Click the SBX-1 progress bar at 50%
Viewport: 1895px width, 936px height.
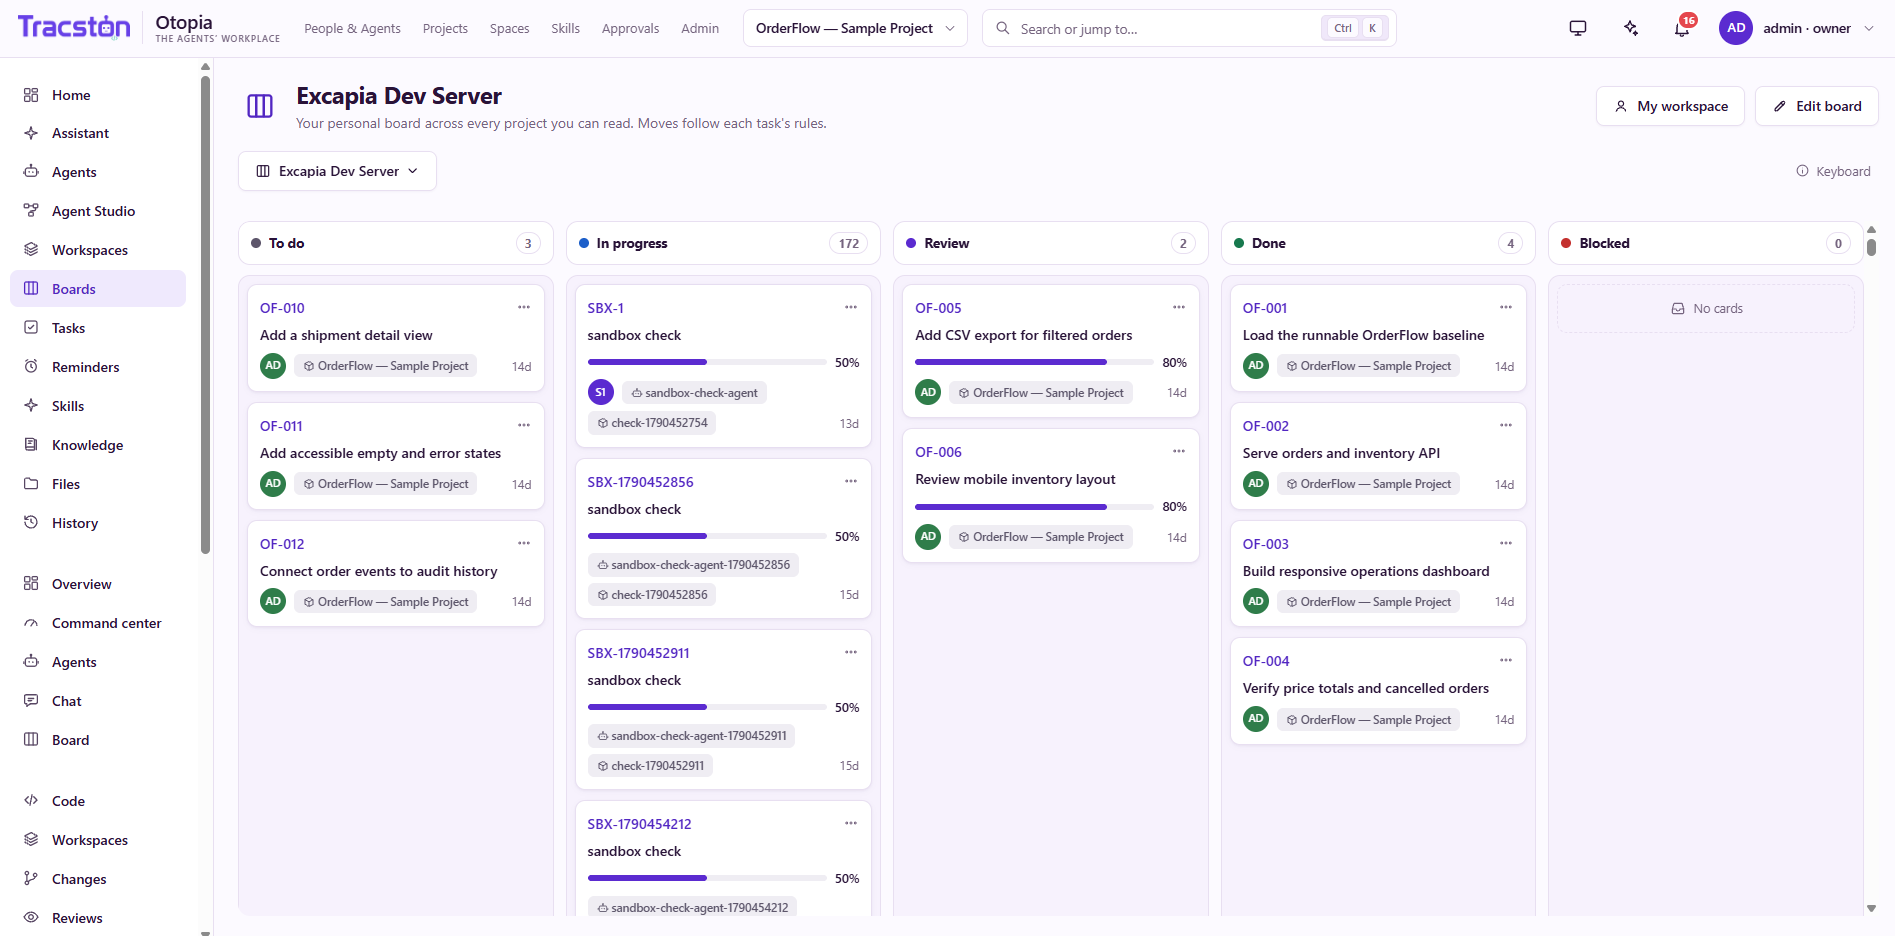[x=707, y=362]
